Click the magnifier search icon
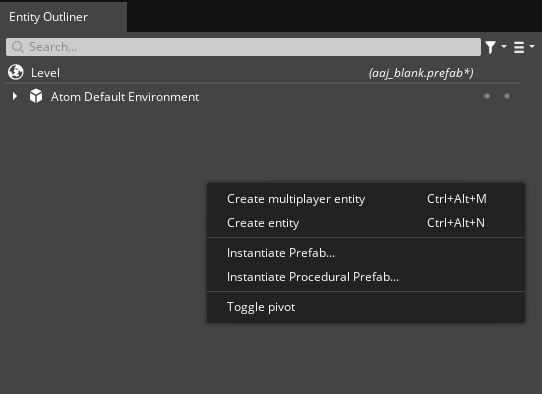Viewport: 542px width, 394px height. [18, 47]
